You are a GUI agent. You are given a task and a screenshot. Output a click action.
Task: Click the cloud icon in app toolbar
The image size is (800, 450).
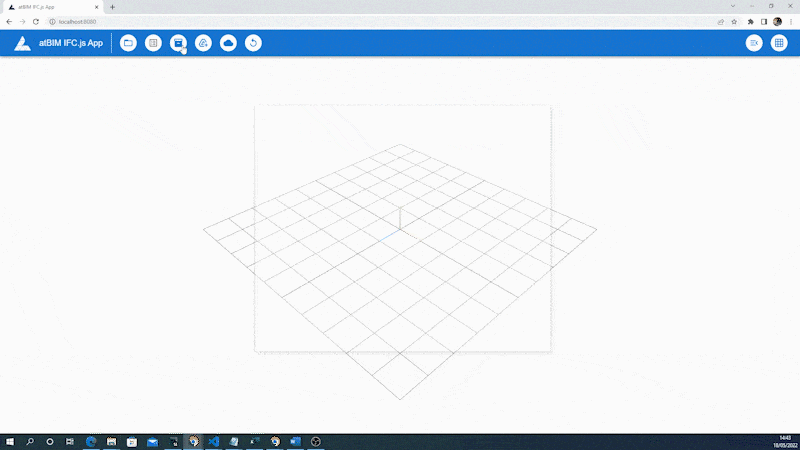[228, 43]
